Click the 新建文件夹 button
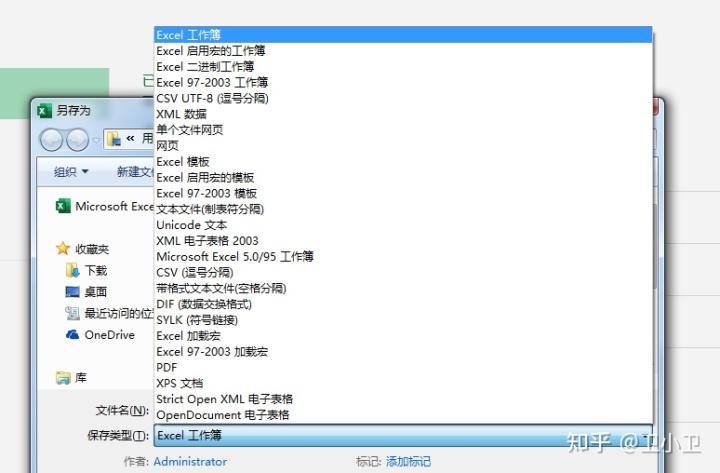The image size is (720, 473). click(x=135, y=172)
